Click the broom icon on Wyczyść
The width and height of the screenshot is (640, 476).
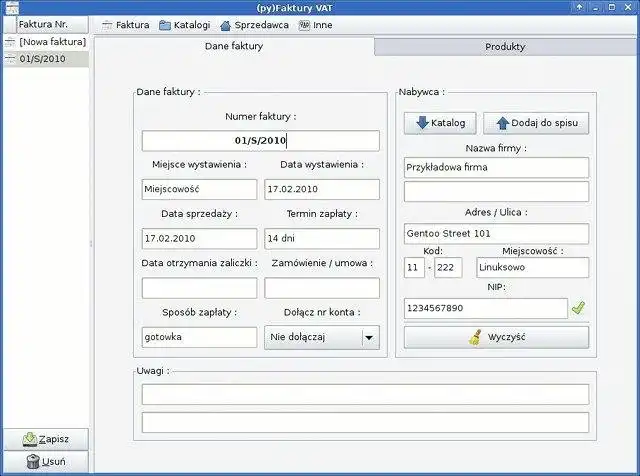[x=475, y=337]
